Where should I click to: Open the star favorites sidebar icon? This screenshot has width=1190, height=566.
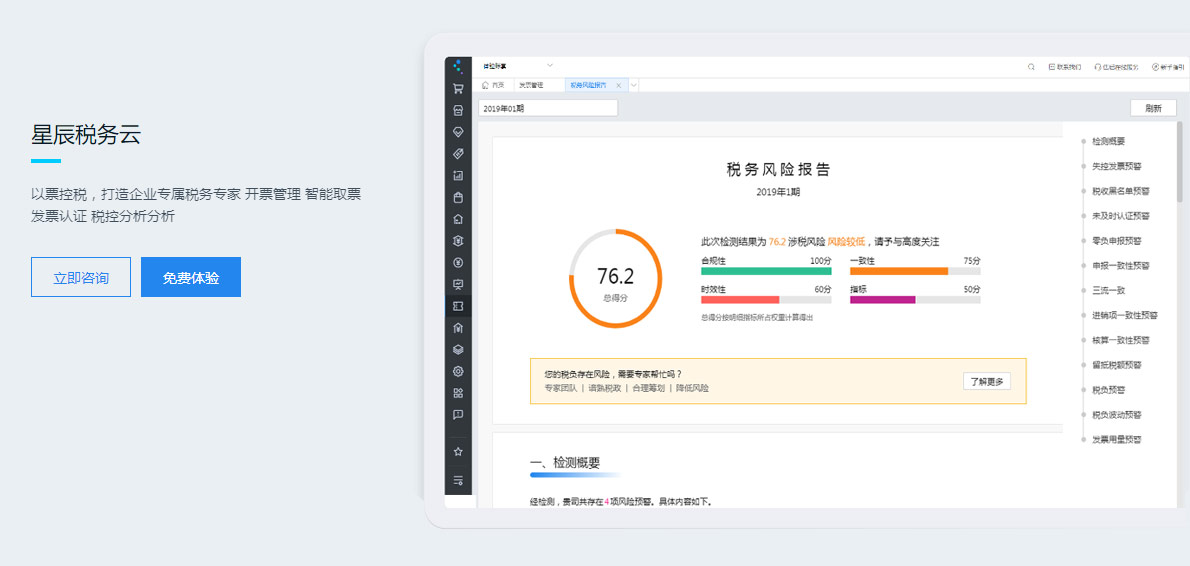(x=458, y=451)
